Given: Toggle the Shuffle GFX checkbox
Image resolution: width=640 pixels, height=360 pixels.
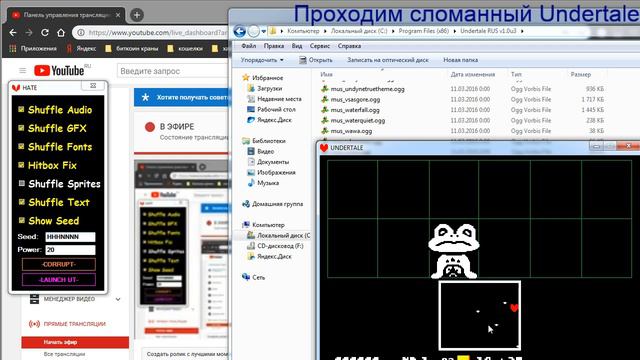Looking at the screenshot, I should tap(21, 128).
